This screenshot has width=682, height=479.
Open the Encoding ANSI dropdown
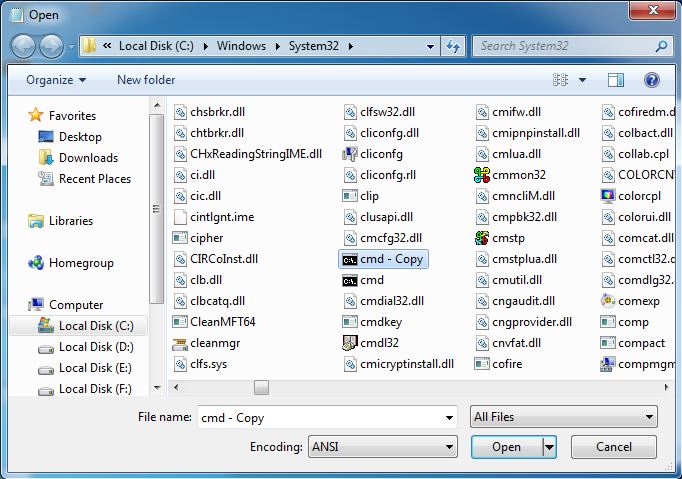[x=383, y=447]
